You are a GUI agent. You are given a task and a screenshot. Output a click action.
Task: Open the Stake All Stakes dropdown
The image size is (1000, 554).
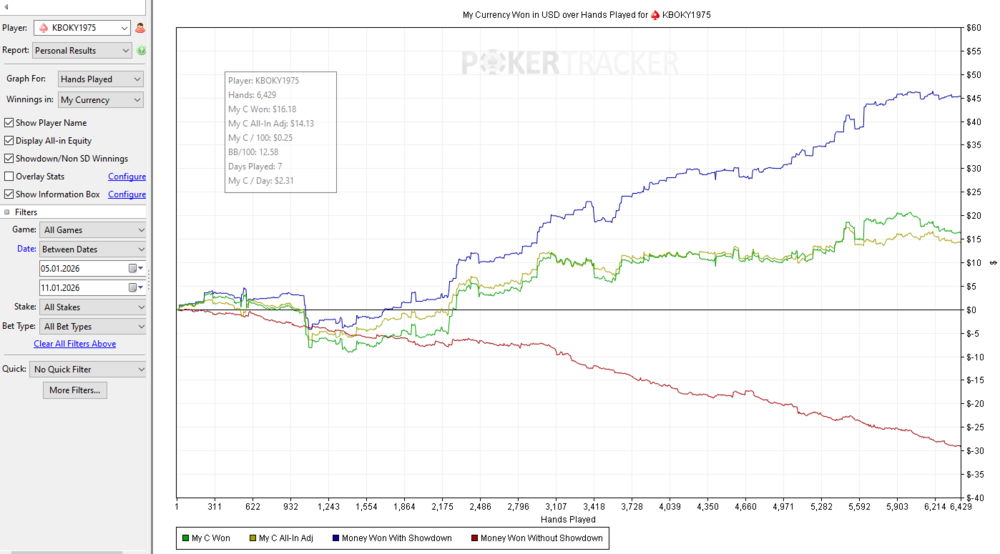(92, 307)
